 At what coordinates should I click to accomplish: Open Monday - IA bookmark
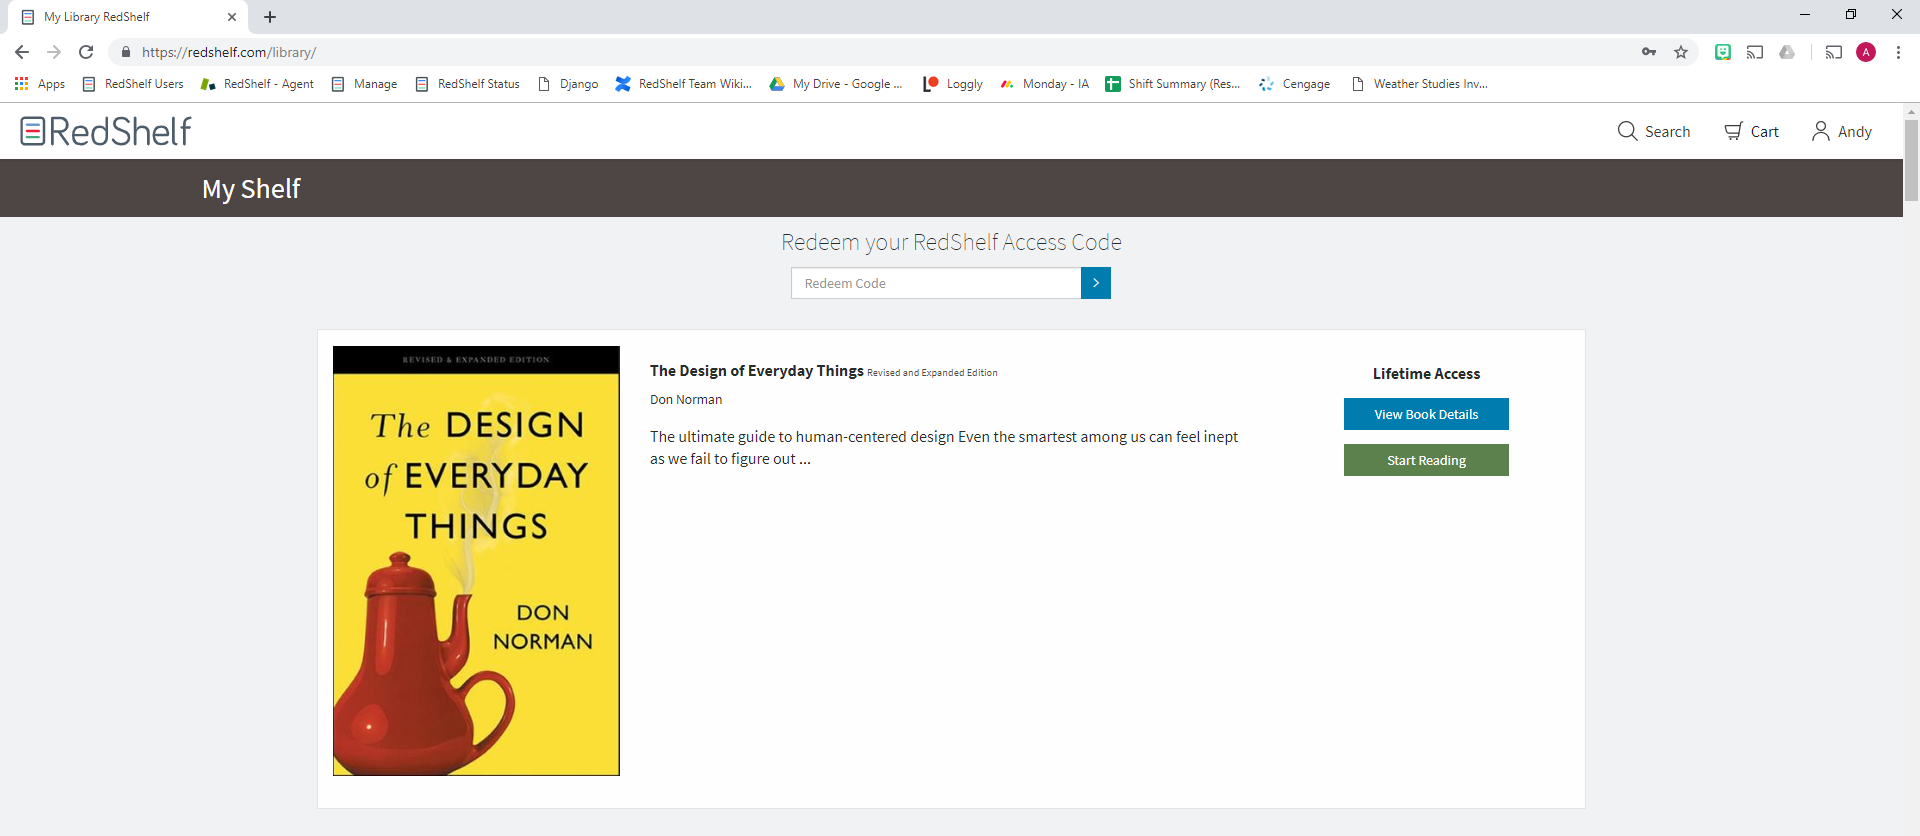tap(1044, 84)
